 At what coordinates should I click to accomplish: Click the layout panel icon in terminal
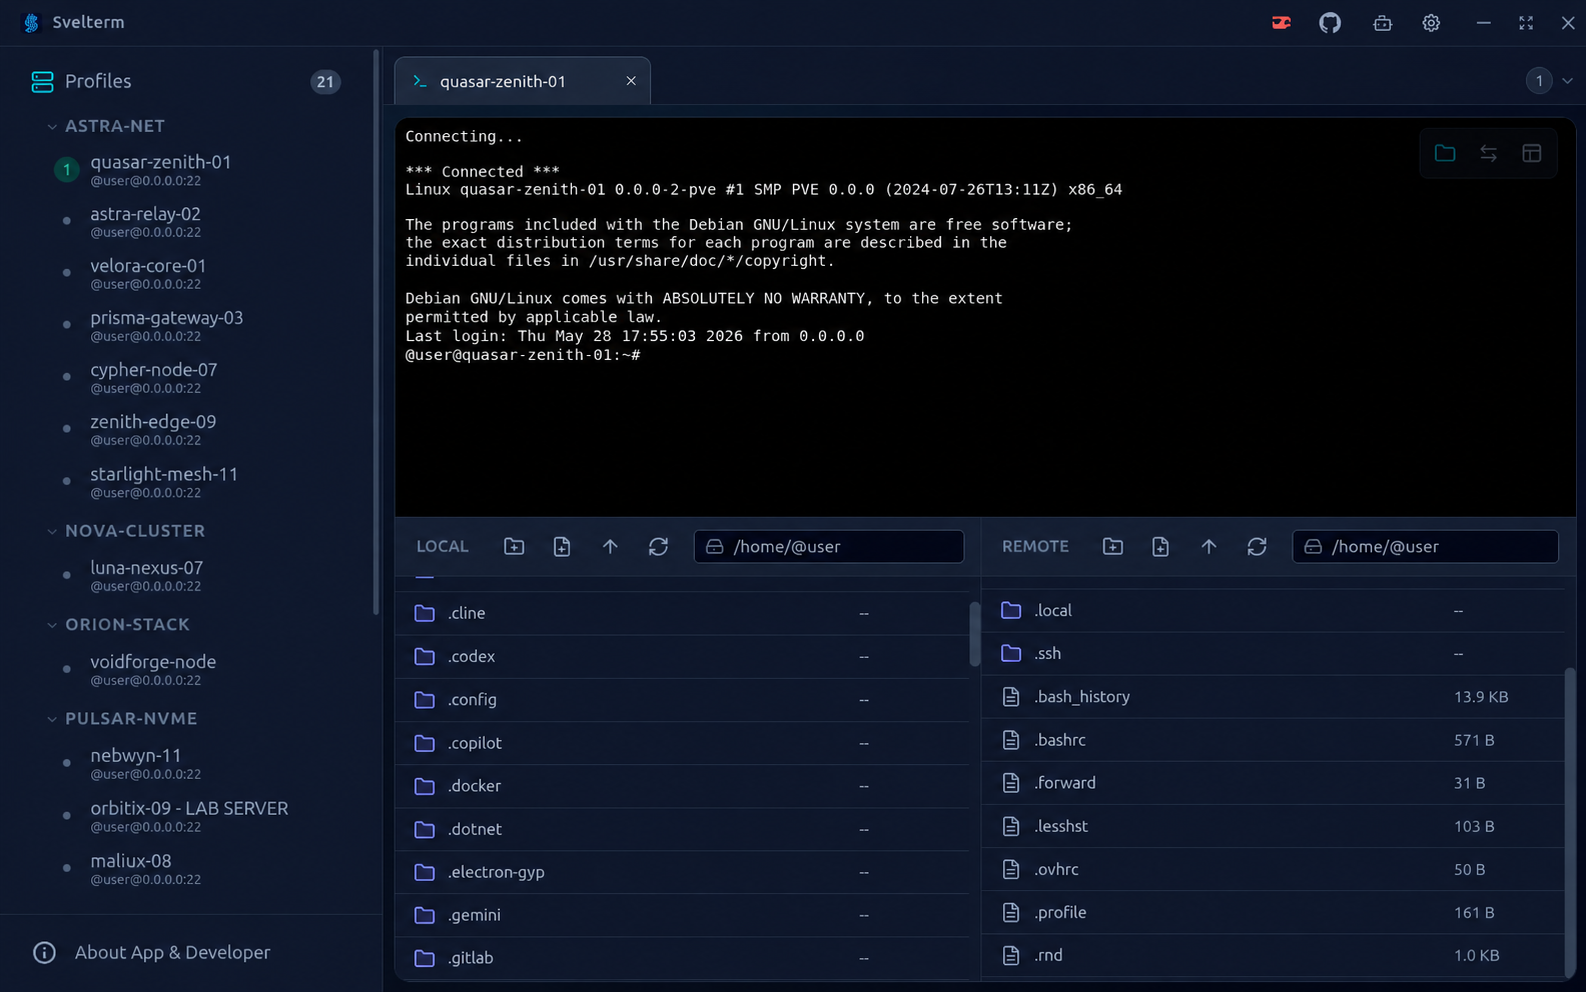[1532, 153]
